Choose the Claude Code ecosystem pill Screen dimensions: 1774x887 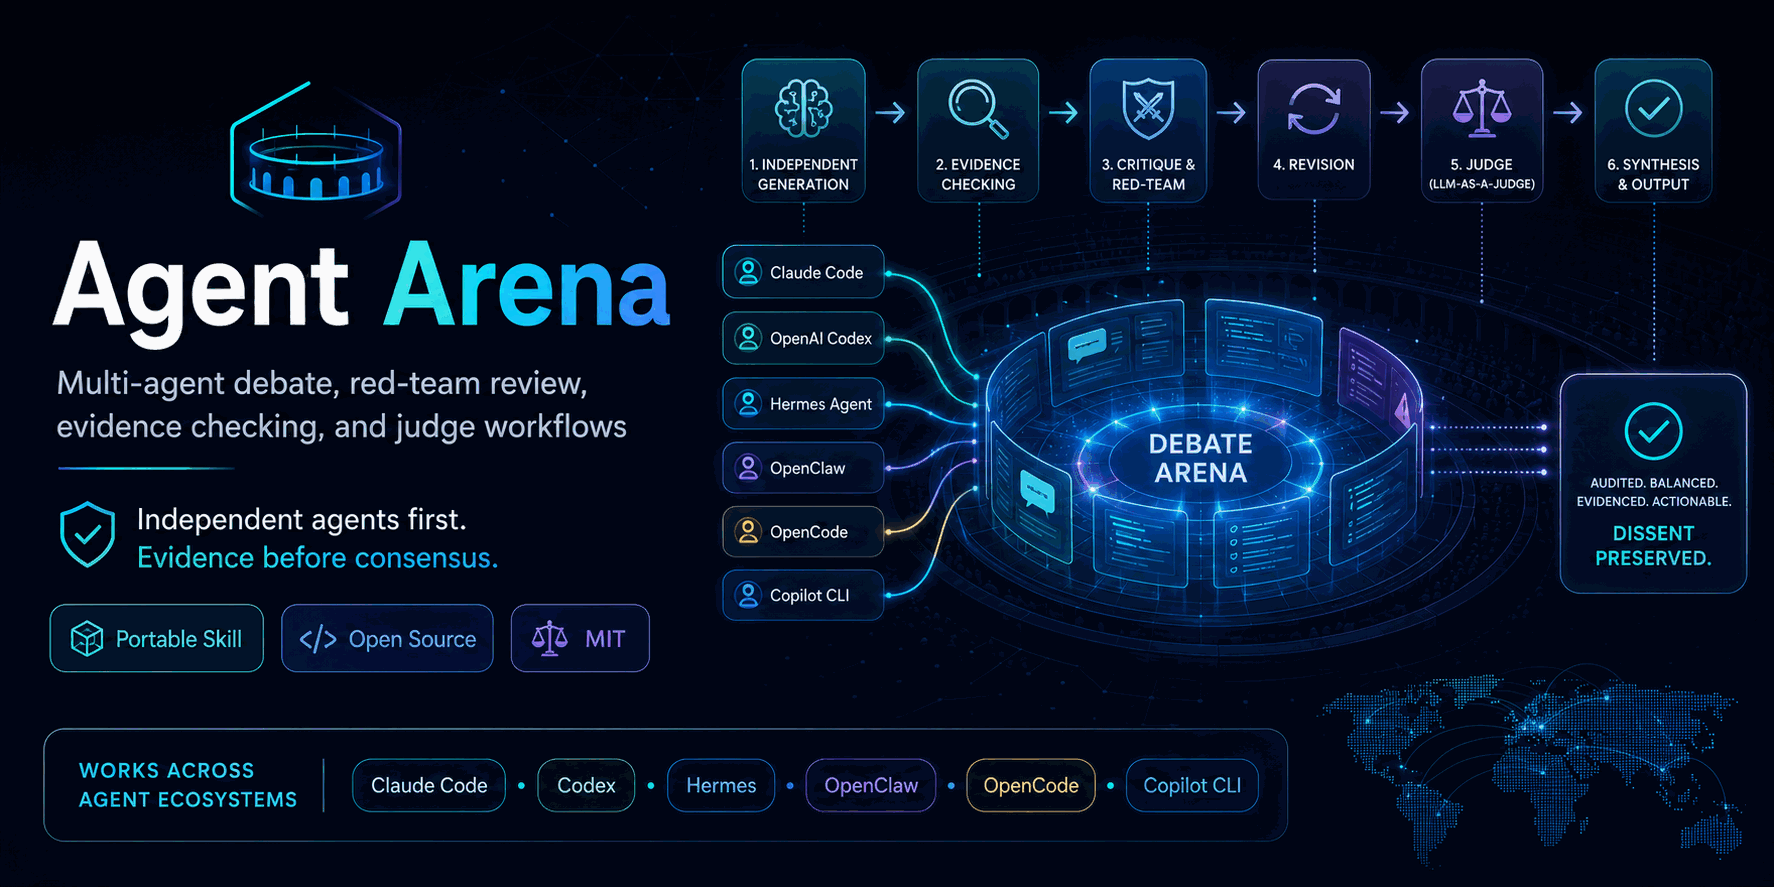tap(429, 785)
